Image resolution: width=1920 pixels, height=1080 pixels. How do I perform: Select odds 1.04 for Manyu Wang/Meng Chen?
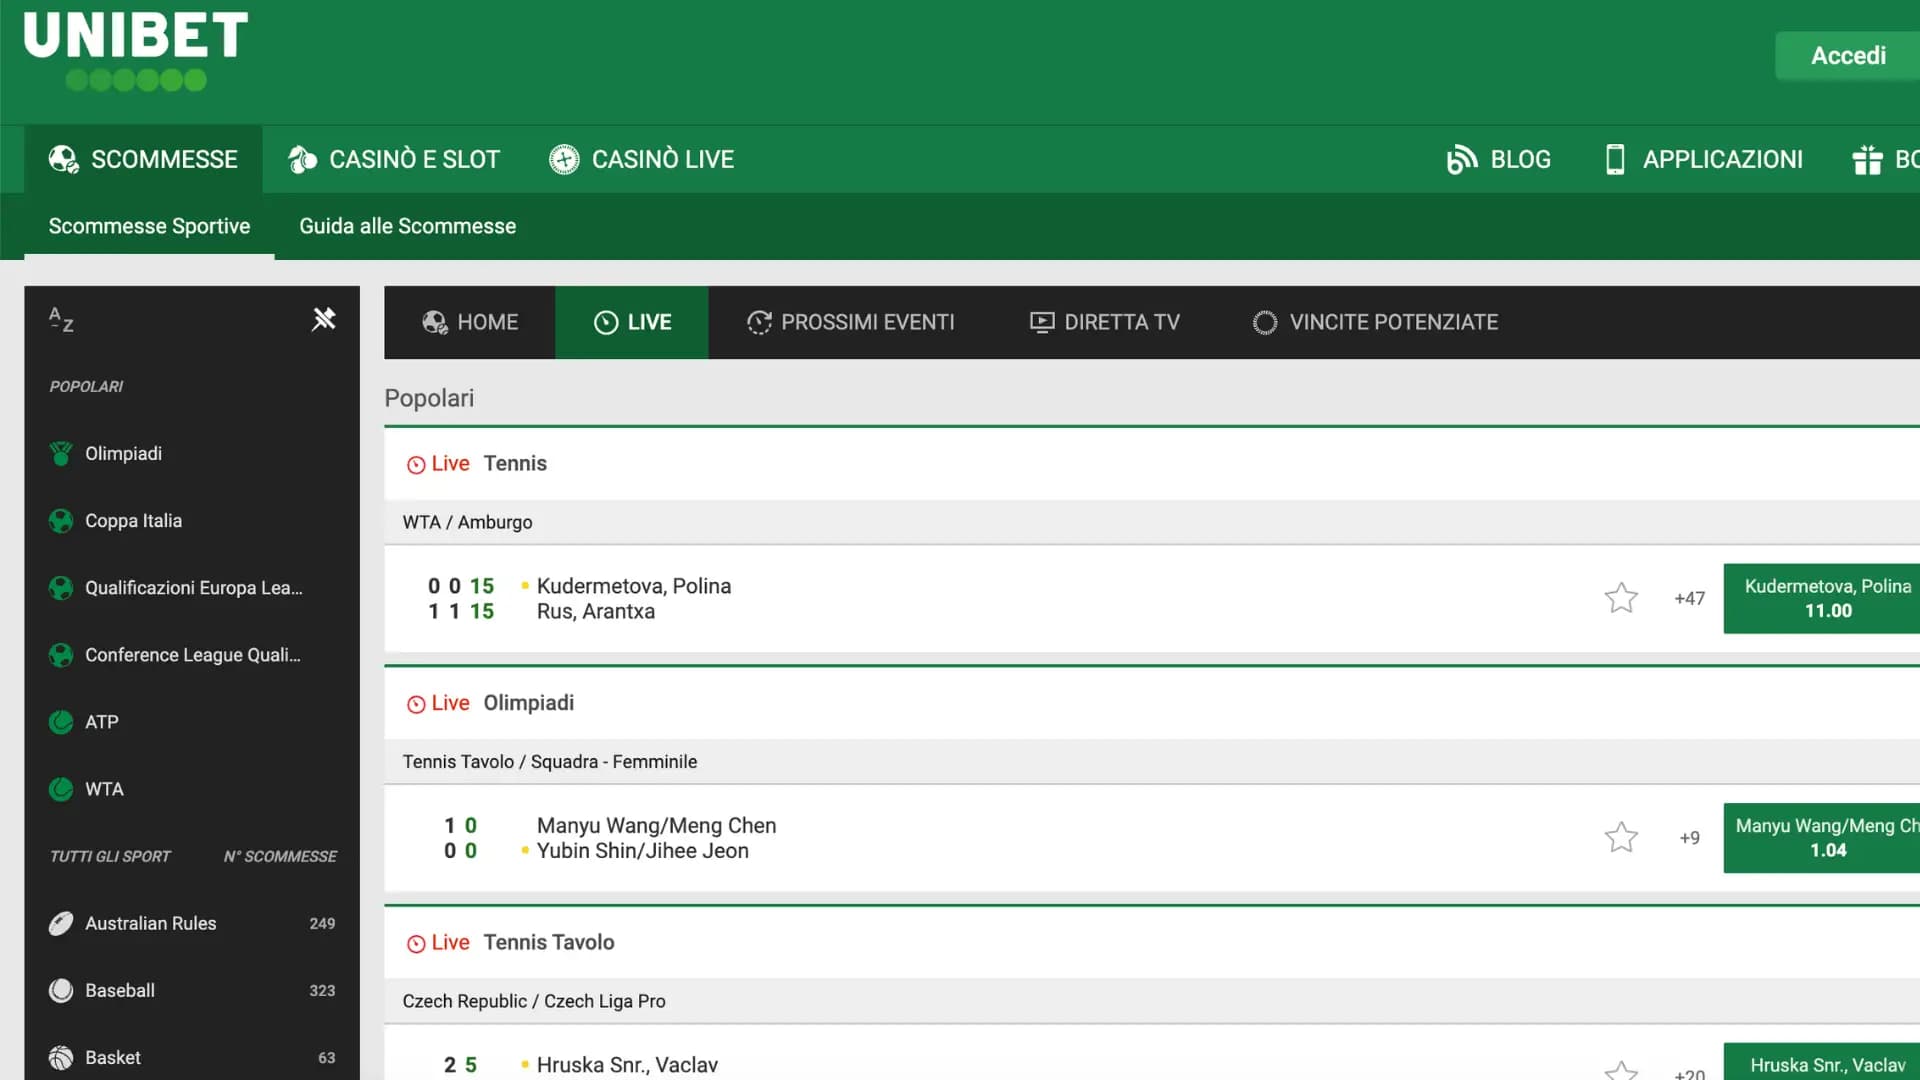click(1827, 838)
